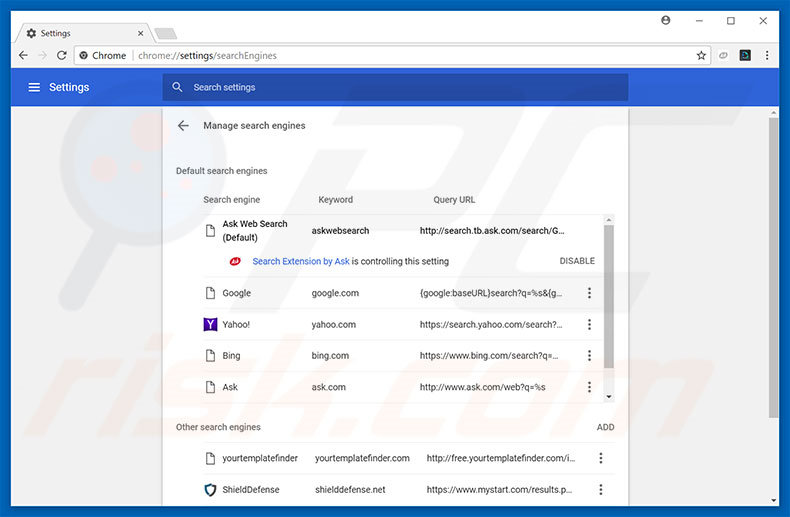Click the grey extension icon beside the star
Image resolution: width=790 pixels, height=517 pixels.
tap(723, 55)
